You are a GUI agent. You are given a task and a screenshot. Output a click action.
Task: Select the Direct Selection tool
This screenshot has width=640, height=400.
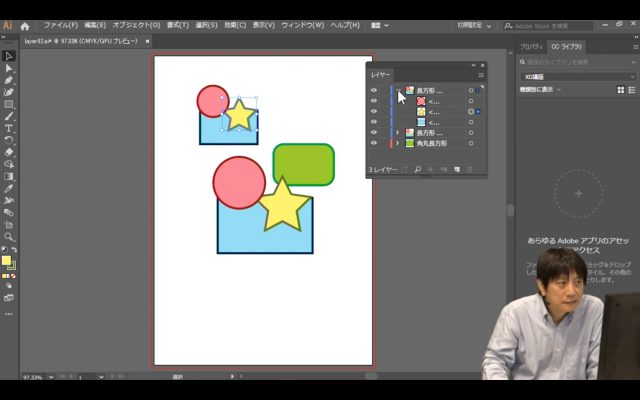(9, 68)
